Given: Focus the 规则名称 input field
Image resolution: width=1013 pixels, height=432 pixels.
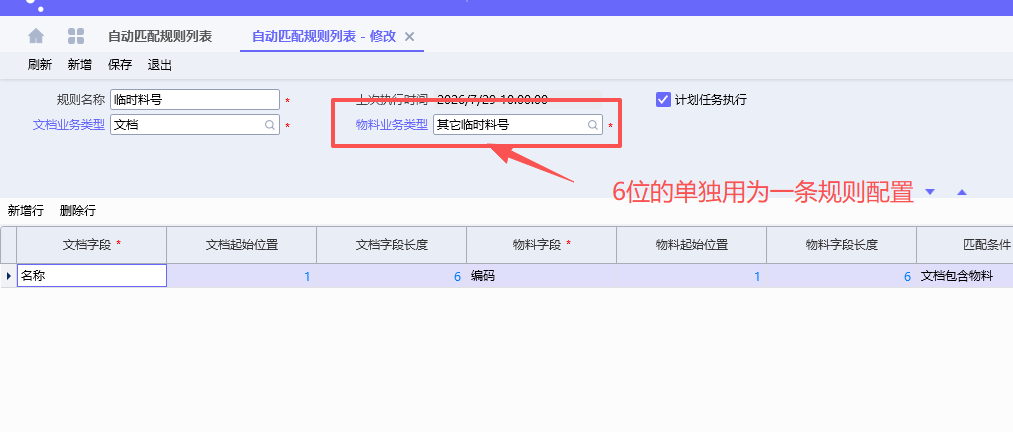Looking at the screenshot, I should coord(195,99).
